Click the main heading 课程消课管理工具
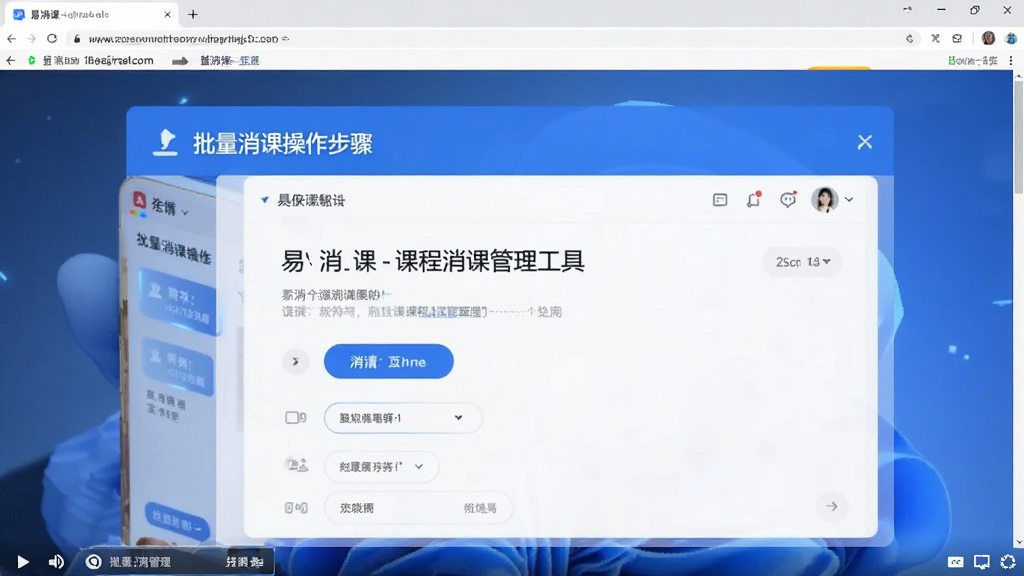 [490, 261]
